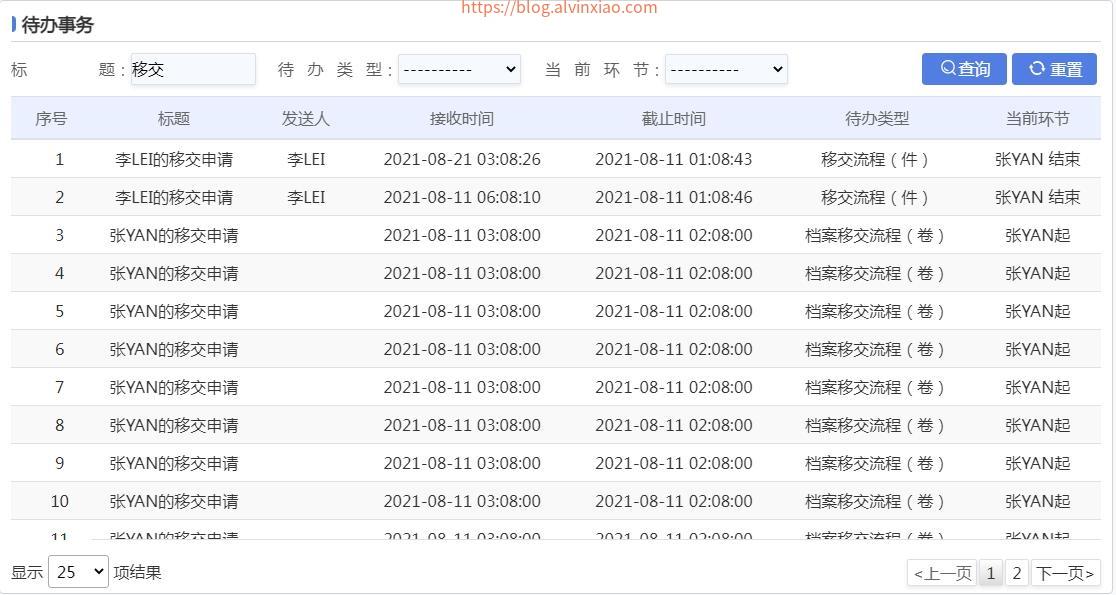This screenshot has width=1116, height=595.
Task: Click the 查询 search button
Action: (x=964, y=69)
